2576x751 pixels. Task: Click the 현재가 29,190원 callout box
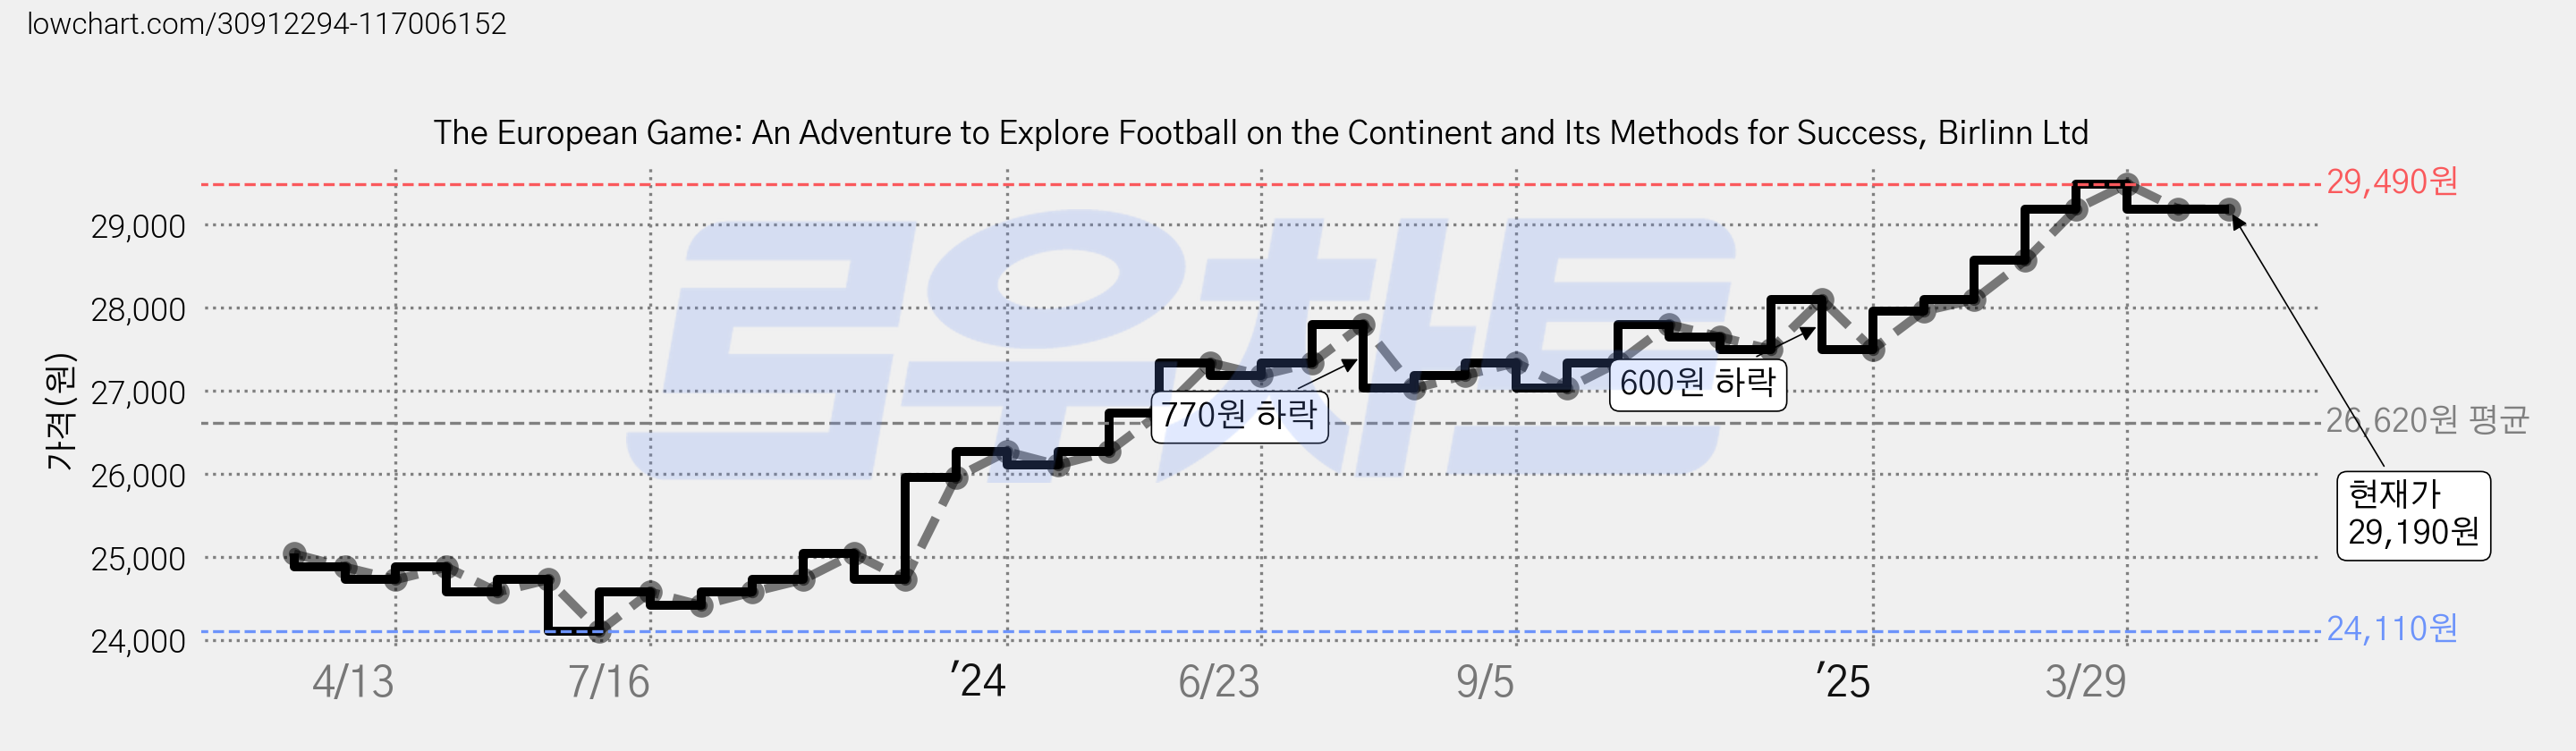coord(2414,515)
